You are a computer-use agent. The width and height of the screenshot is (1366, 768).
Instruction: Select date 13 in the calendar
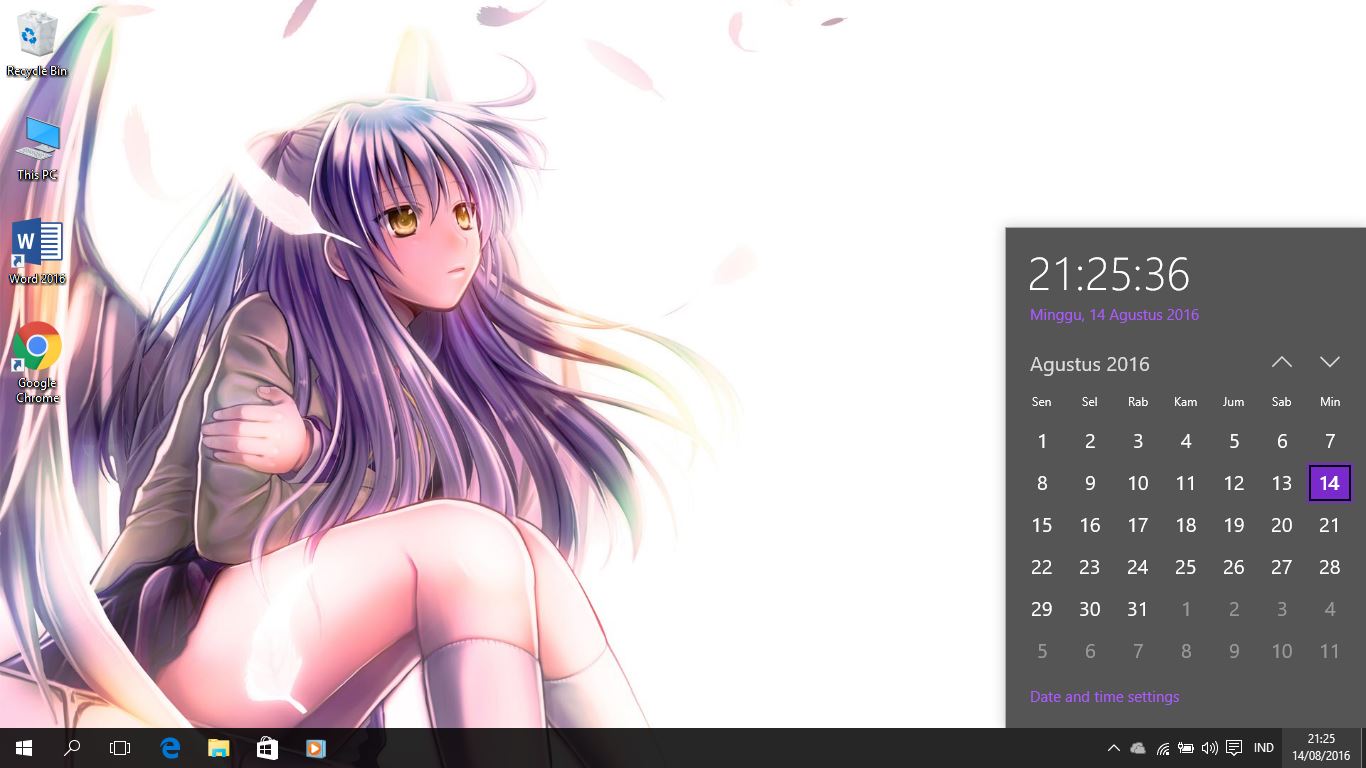pyautogui.click(x=1282, y=483)
